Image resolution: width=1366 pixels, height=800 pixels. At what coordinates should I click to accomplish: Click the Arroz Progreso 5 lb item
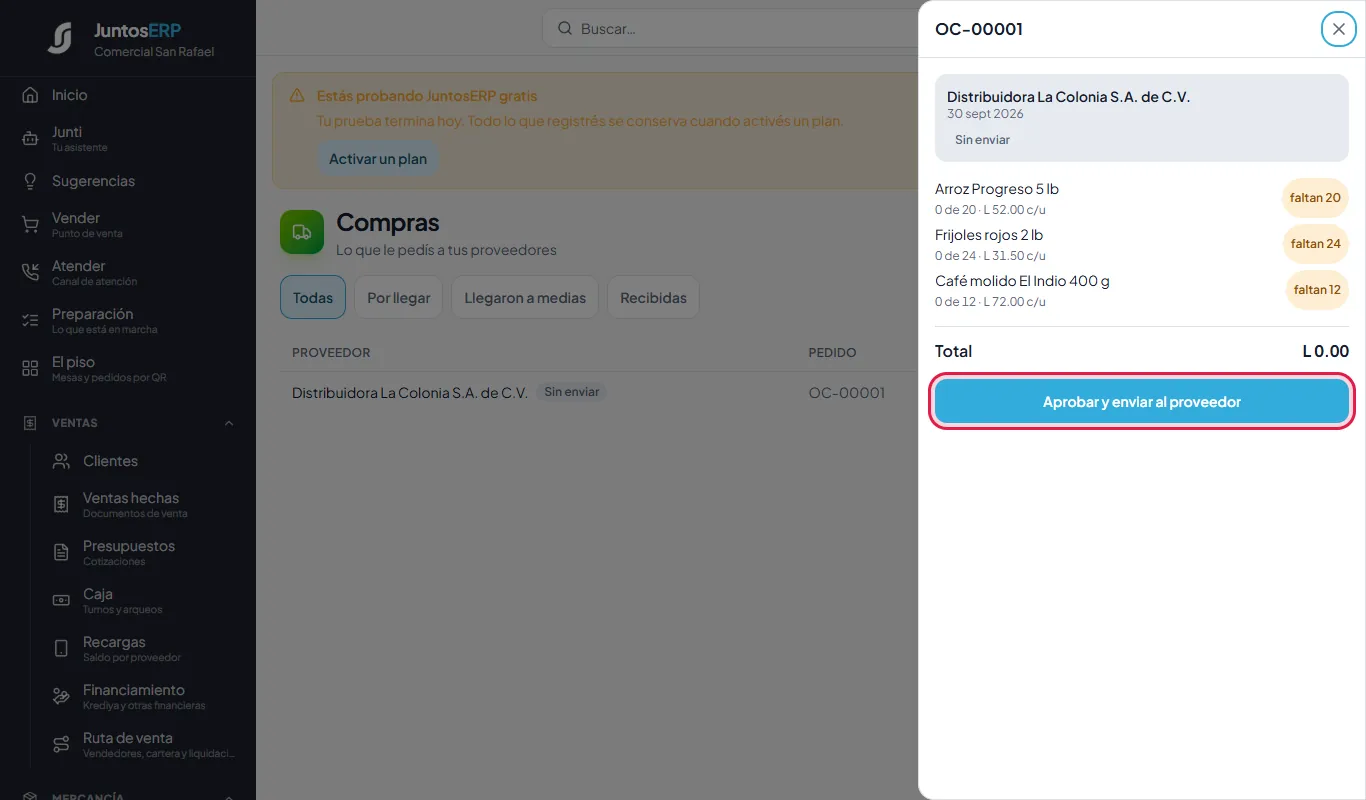pos(997,189)
